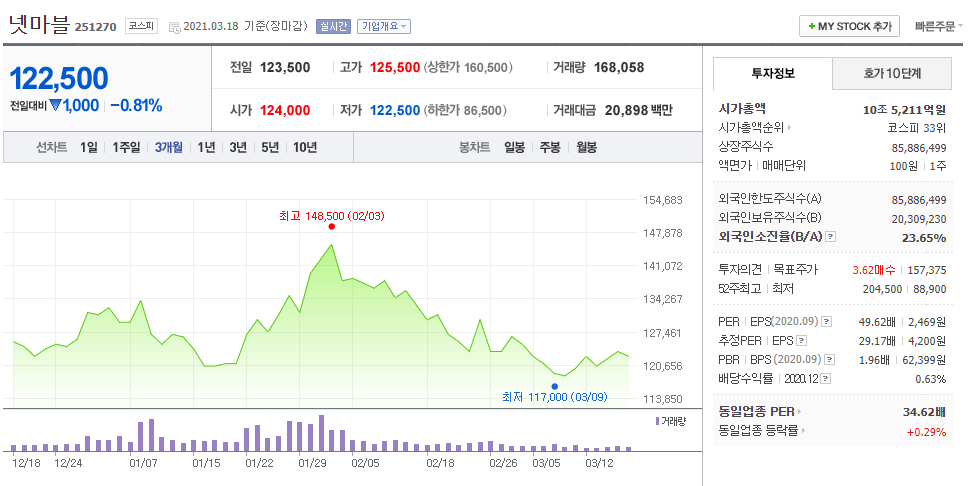Screen dimensions: 974x486
Task: Select the 1일 line chart period
Action: [89, 148]
